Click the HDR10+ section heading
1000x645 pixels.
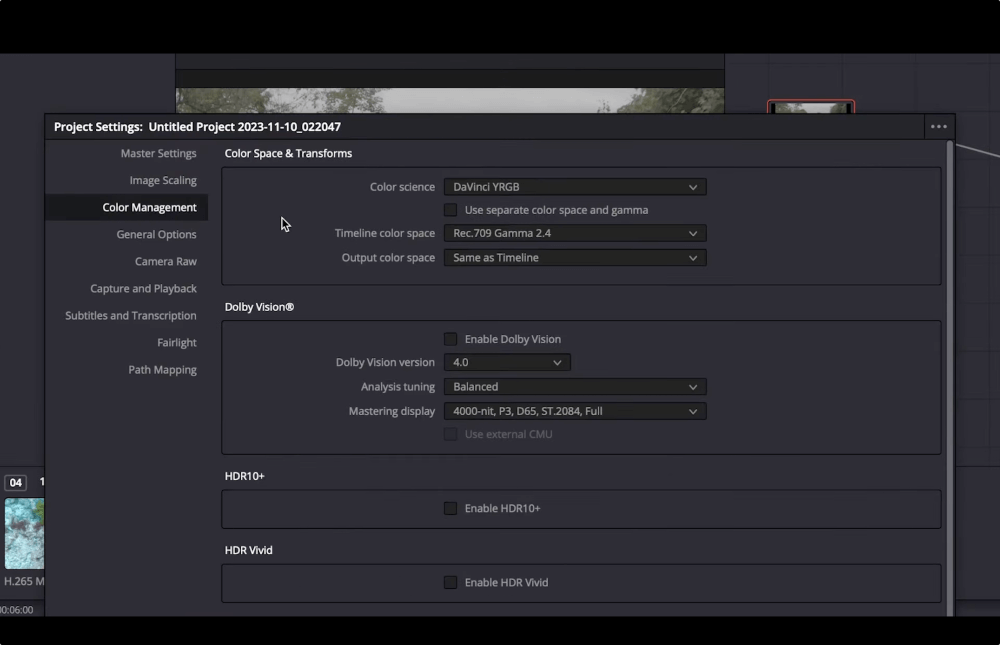pos(244,476)
